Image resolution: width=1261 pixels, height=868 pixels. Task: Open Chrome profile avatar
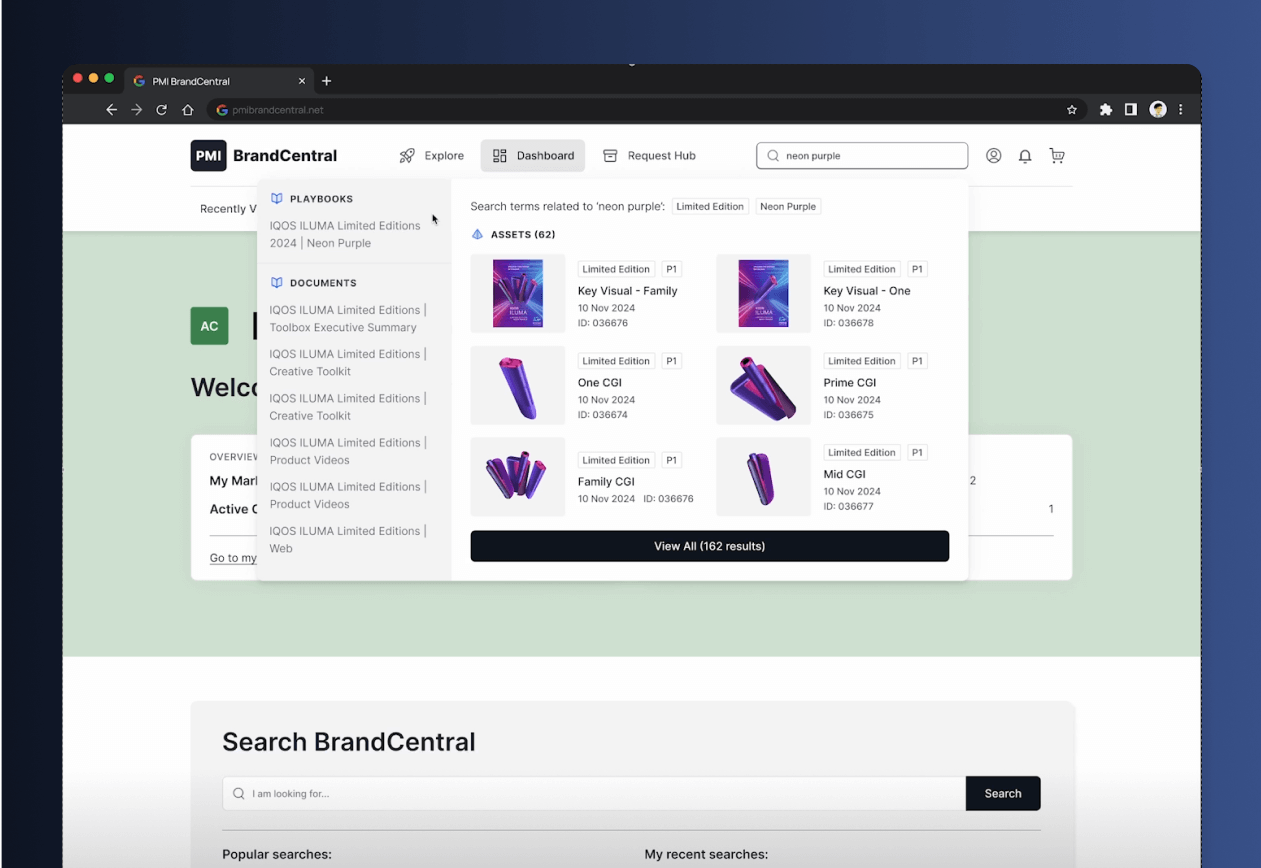(1158, 110)
